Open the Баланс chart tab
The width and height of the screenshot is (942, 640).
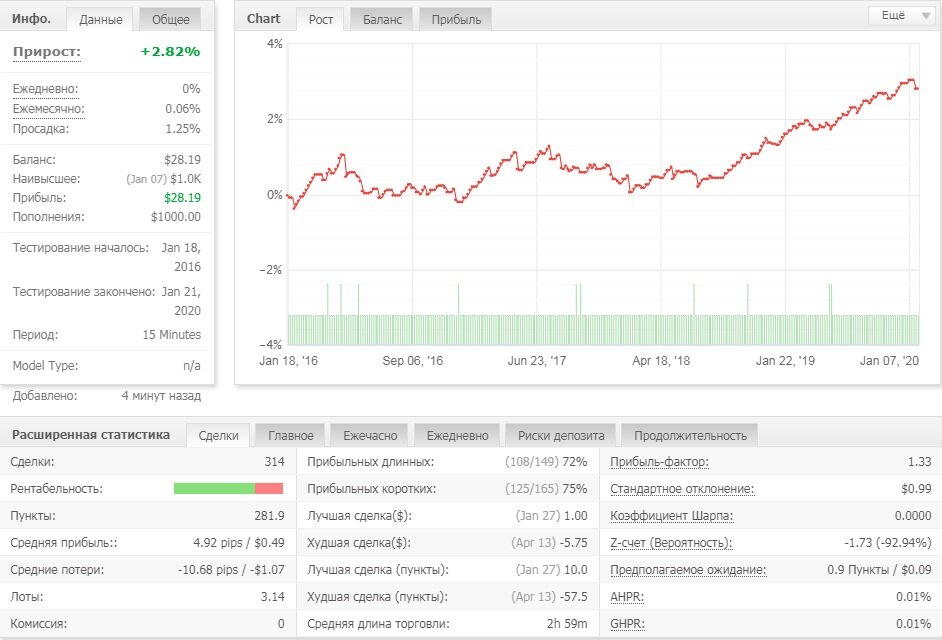coord(382,19)
